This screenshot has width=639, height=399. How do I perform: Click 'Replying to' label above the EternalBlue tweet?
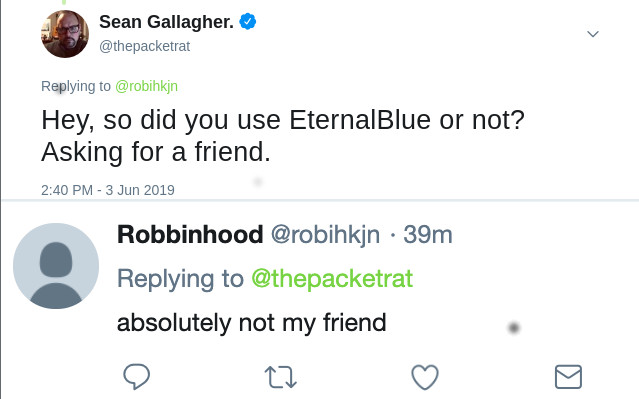(76, 86)
